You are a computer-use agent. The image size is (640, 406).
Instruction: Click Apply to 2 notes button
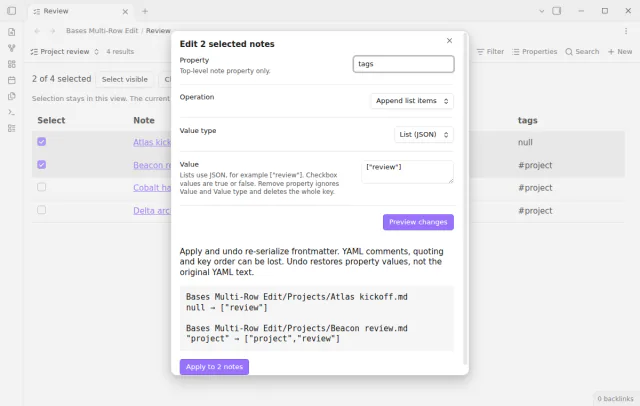pos(214,367)
